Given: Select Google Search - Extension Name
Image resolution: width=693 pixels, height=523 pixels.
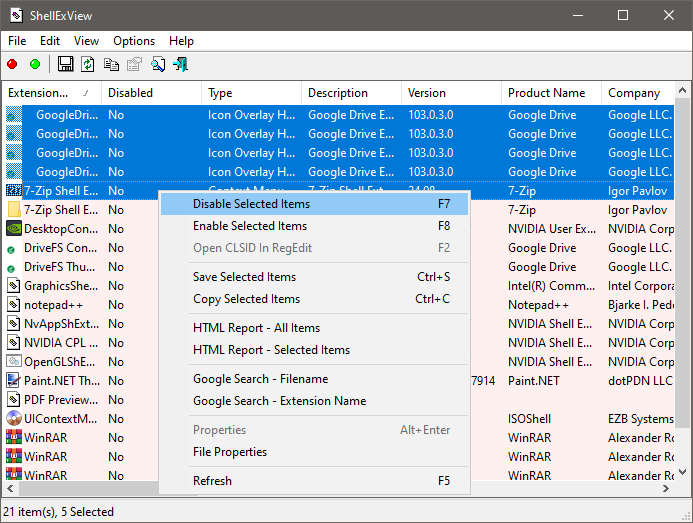Looking at the screenshot, I should (x=314, y=401).
